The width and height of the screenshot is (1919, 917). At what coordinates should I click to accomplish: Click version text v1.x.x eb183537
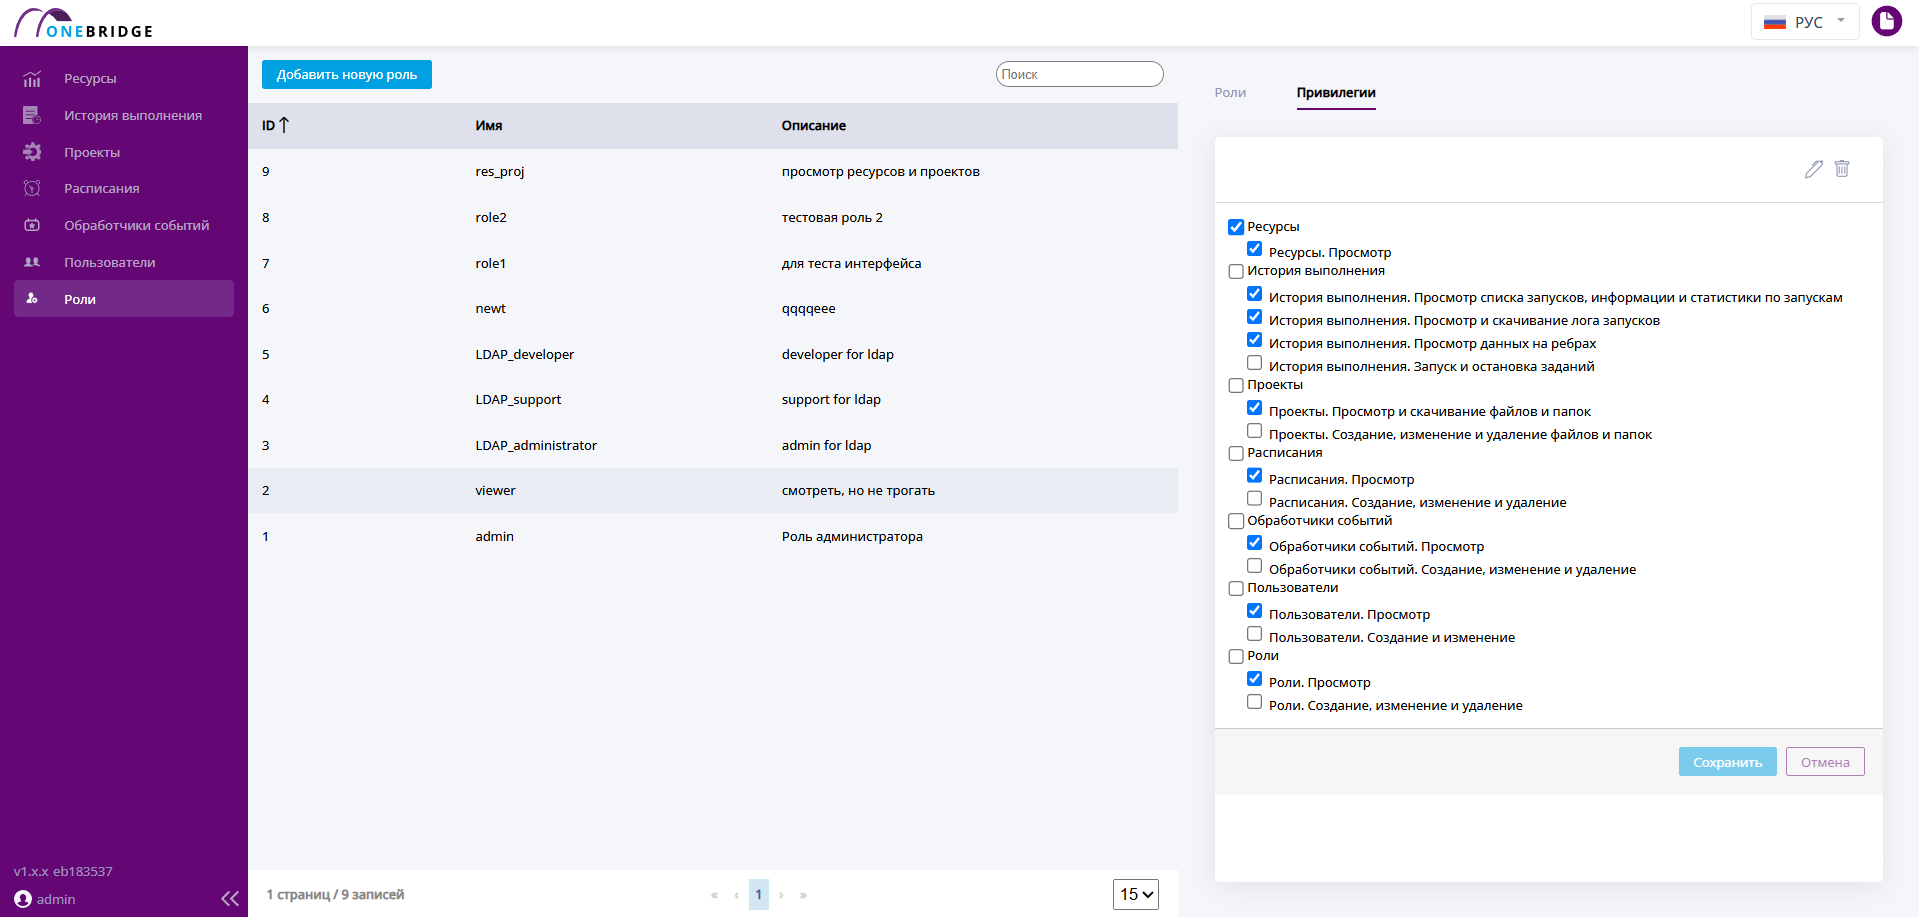tap(63, 872)
